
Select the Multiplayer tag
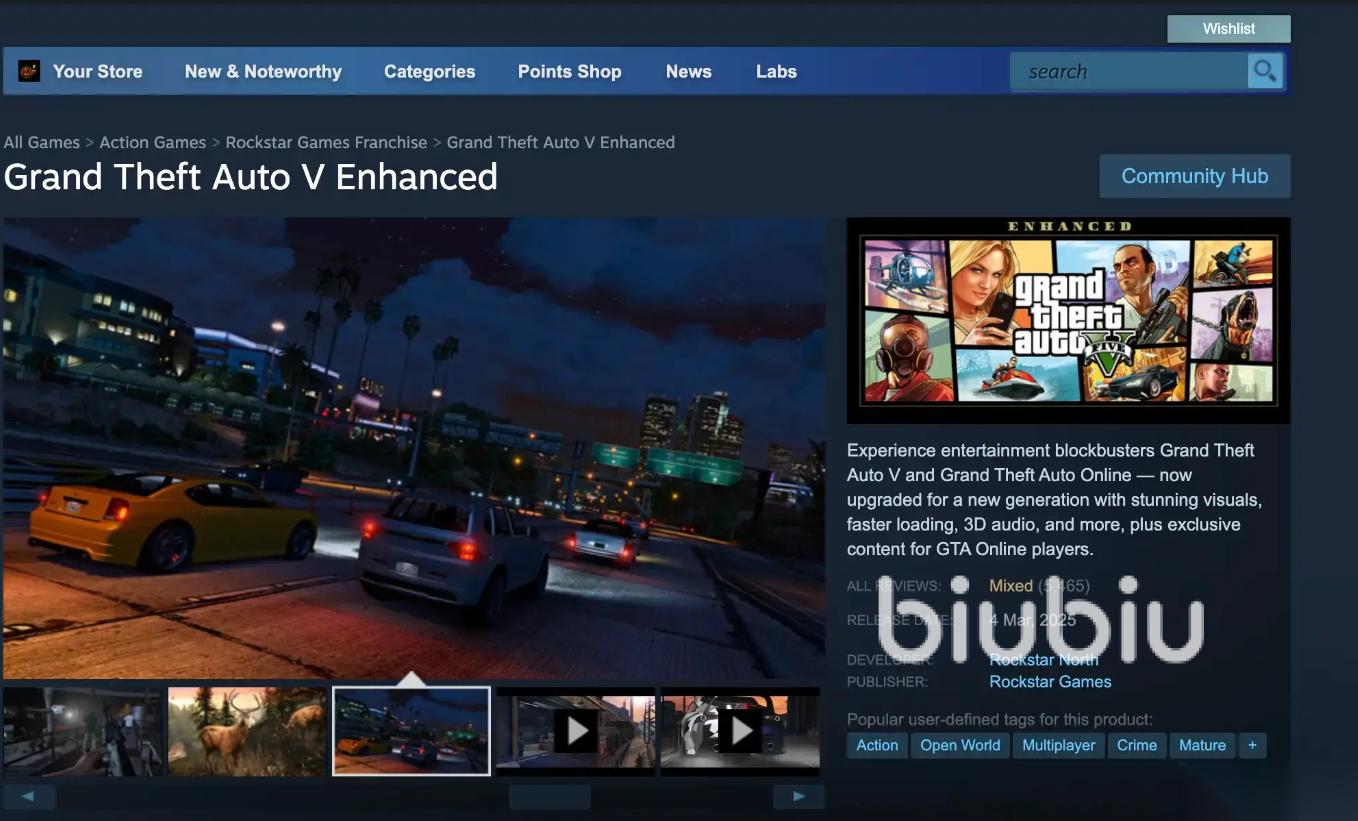[x=1059, y=745]
